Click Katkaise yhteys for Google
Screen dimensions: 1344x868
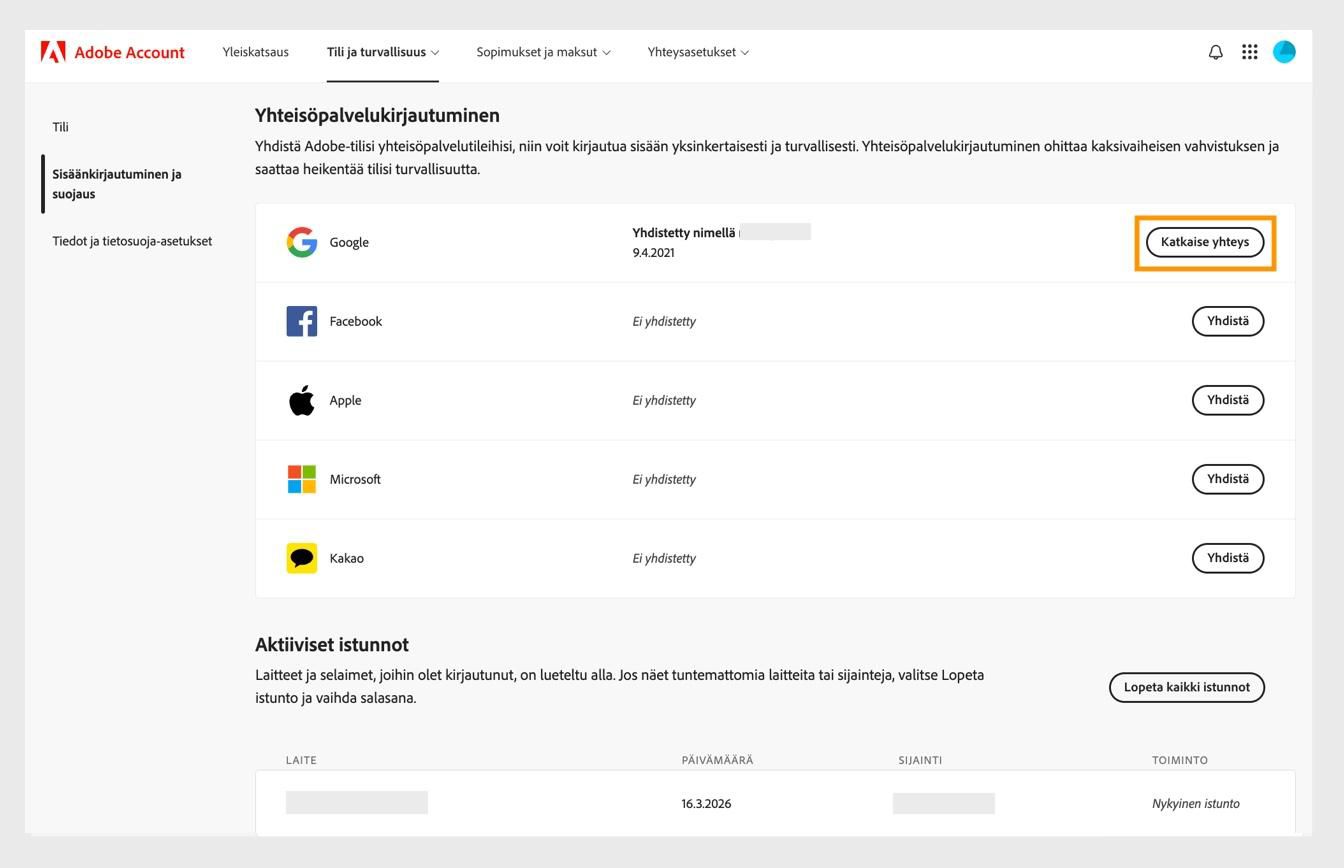(1204, 242)
